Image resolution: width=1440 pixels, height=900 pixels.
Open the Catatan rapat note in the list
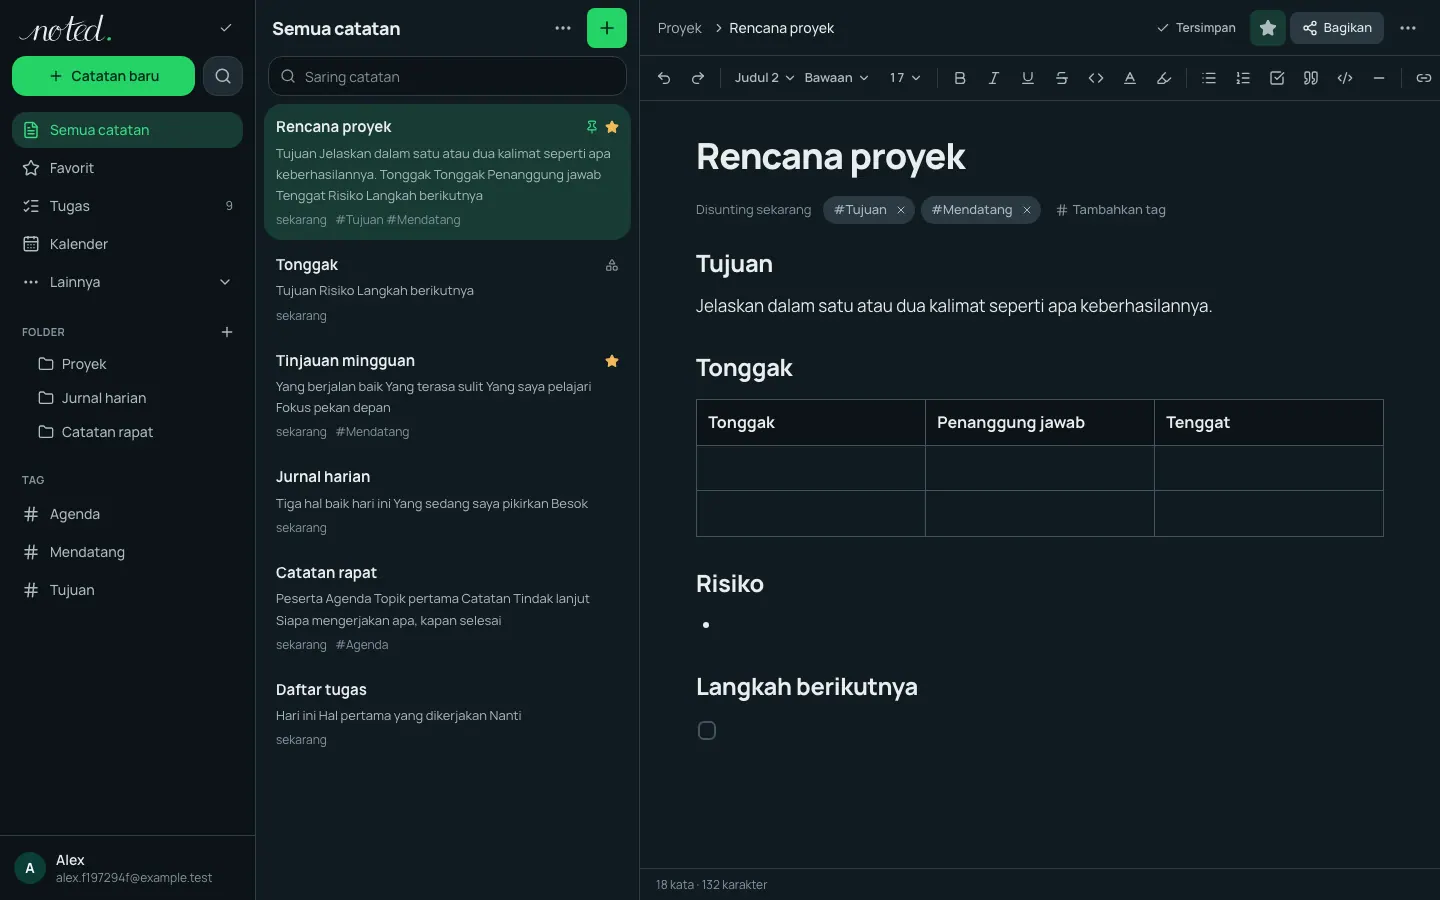[x=447, y=608]
